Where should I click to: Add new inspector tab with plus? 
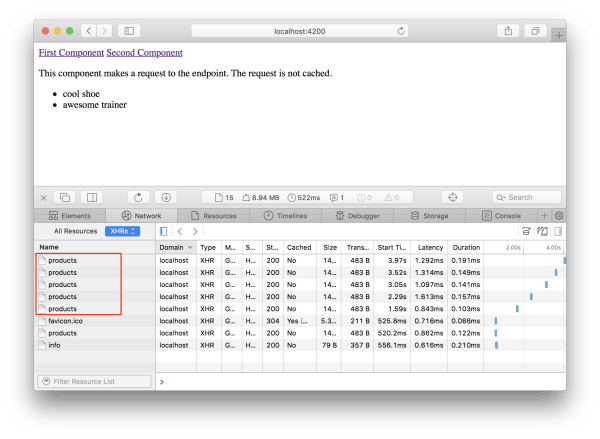click(544, 216)
